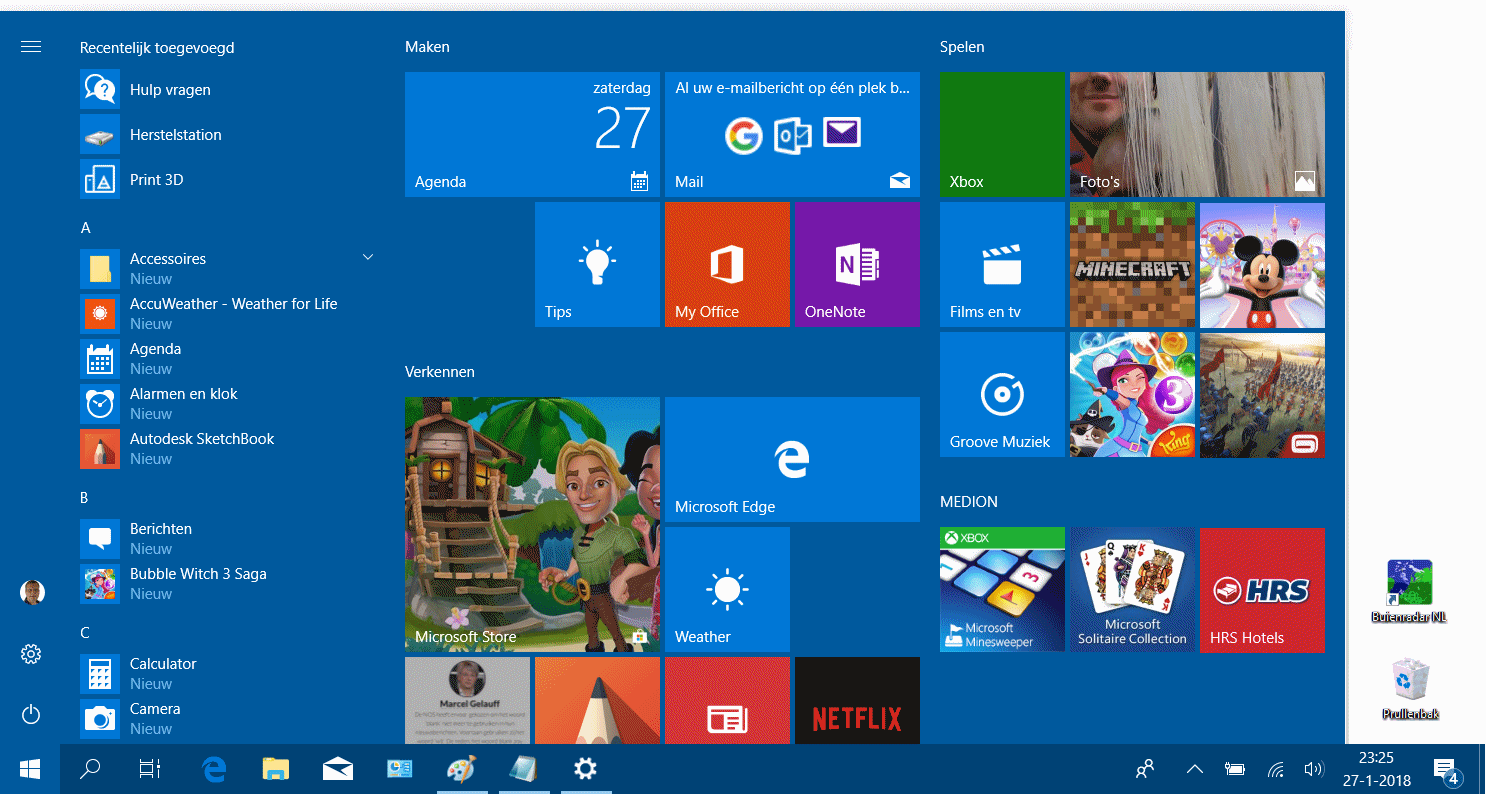Launch the Microsoft Minesweeper tile
1486x794 pixels.
tap(1002, 589)
